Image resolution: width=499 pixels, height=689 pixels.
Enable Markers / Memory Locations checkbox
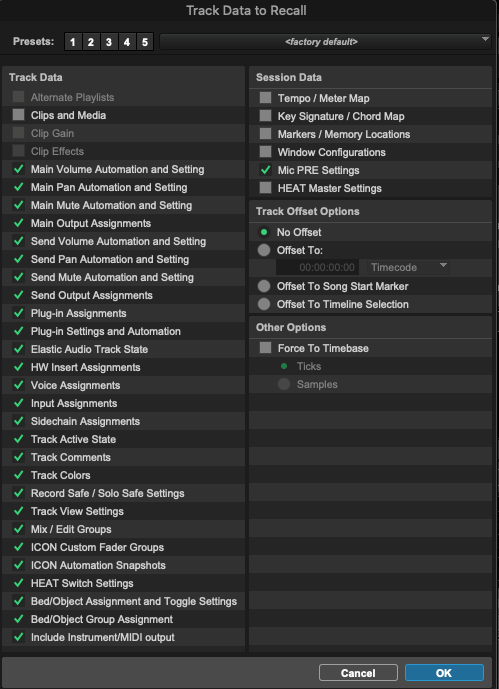click(265, 134)
